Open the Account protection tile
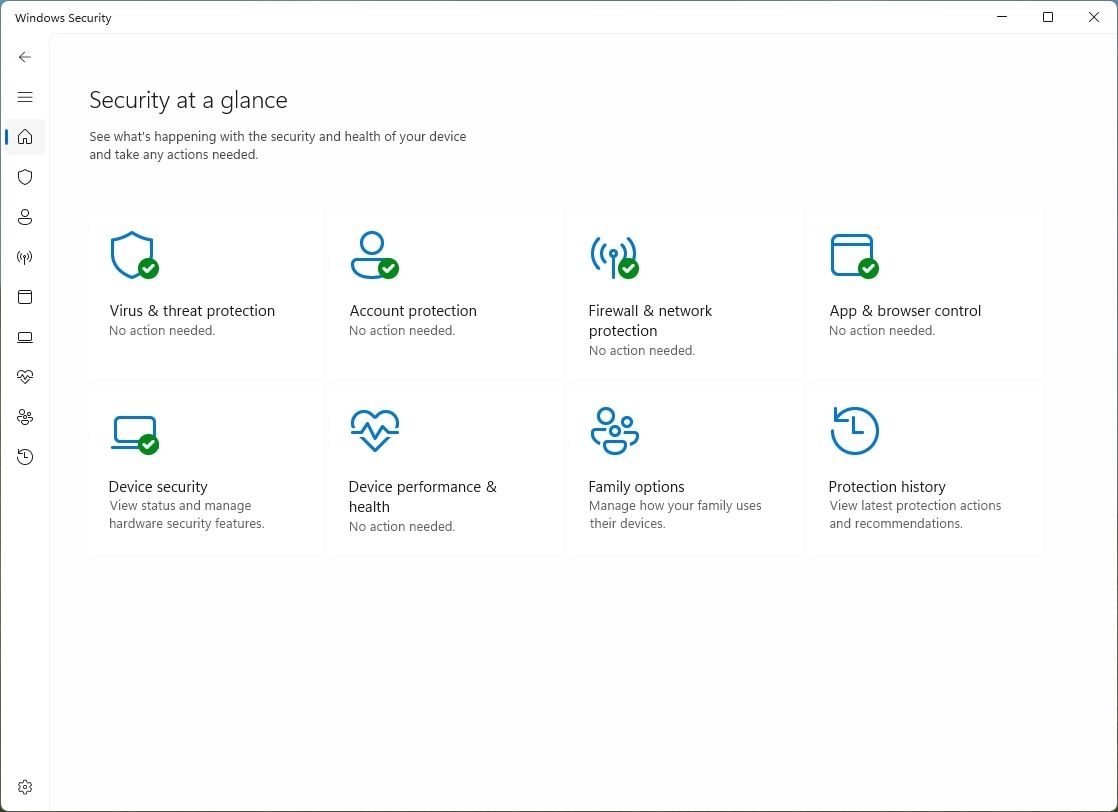Screen dimensions: 1118x812 [x=445, y=290]
